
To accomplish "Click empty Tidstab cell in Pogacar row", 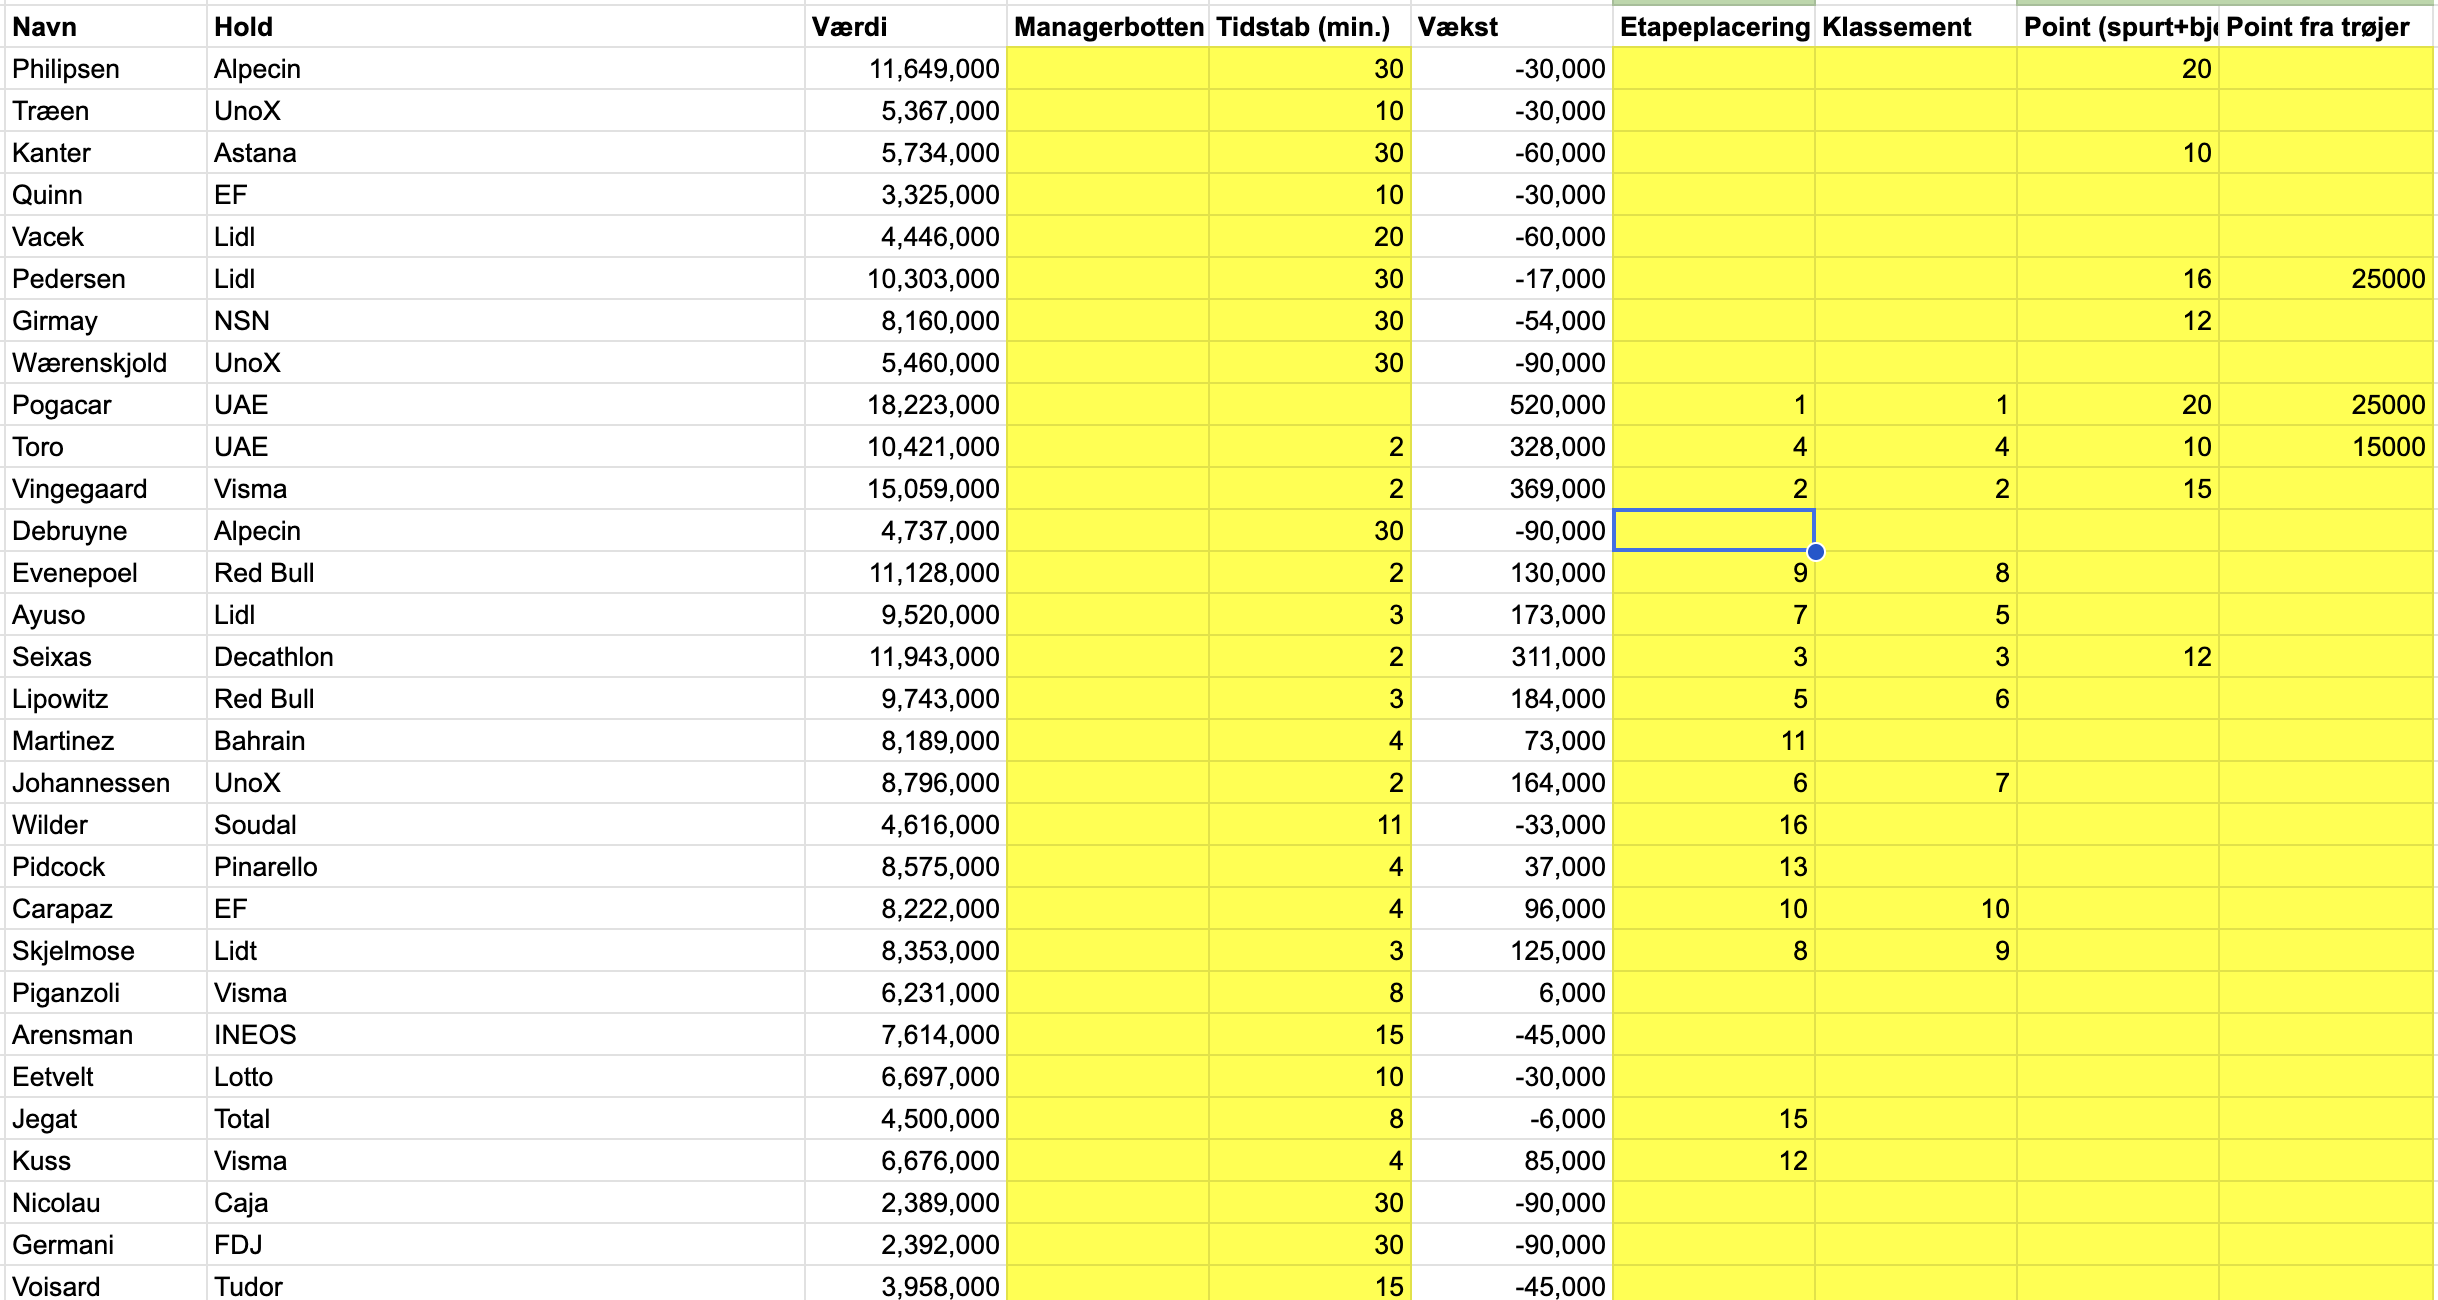I will click(x=1310, y=405).
